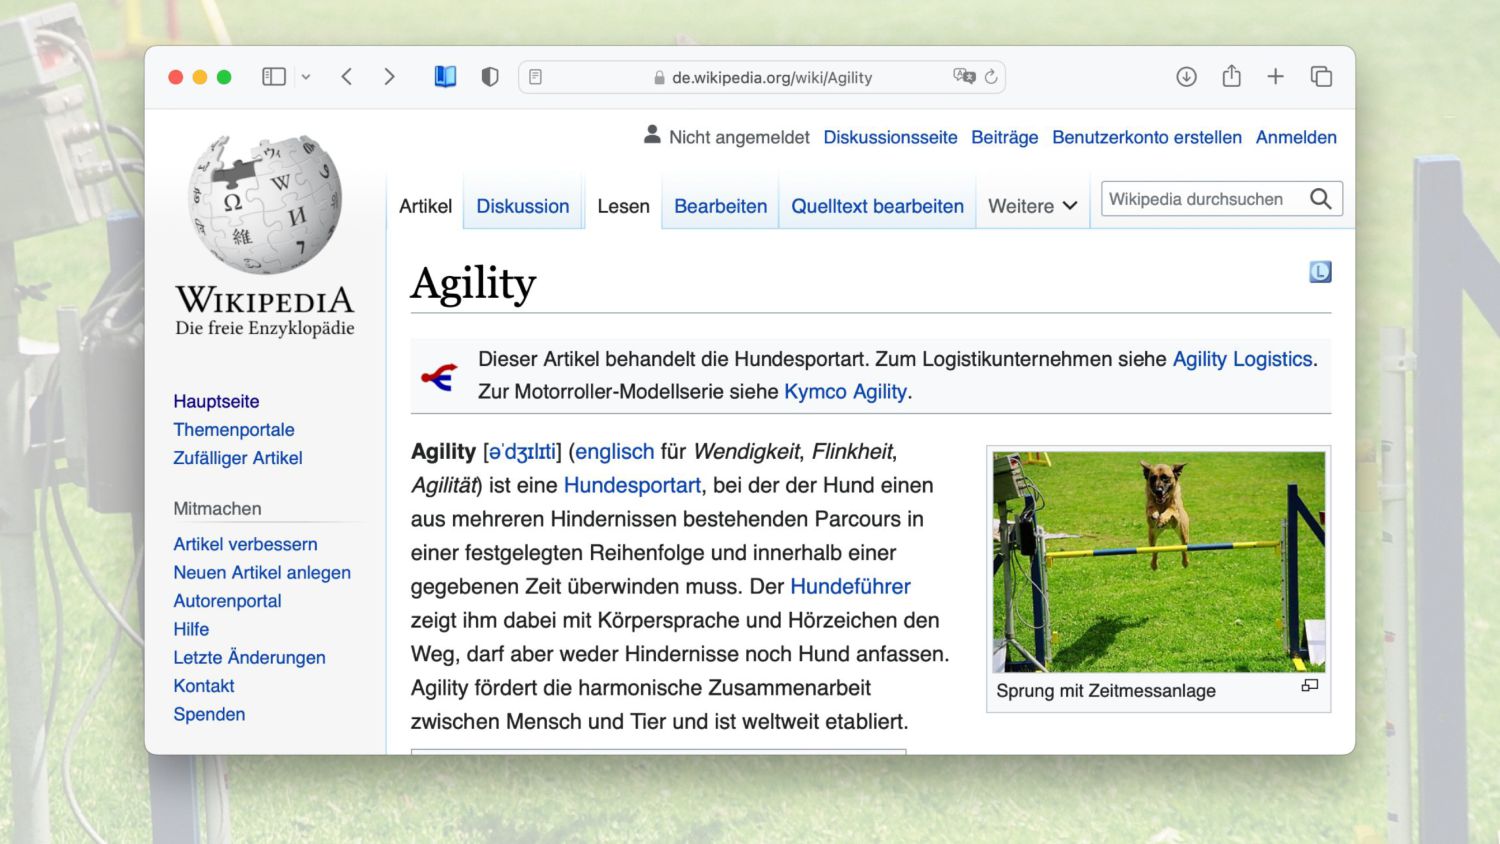The image size is (1500, 844).
Task: Open Quelltext bearbeiten tab
Action: tap(877, 206)
